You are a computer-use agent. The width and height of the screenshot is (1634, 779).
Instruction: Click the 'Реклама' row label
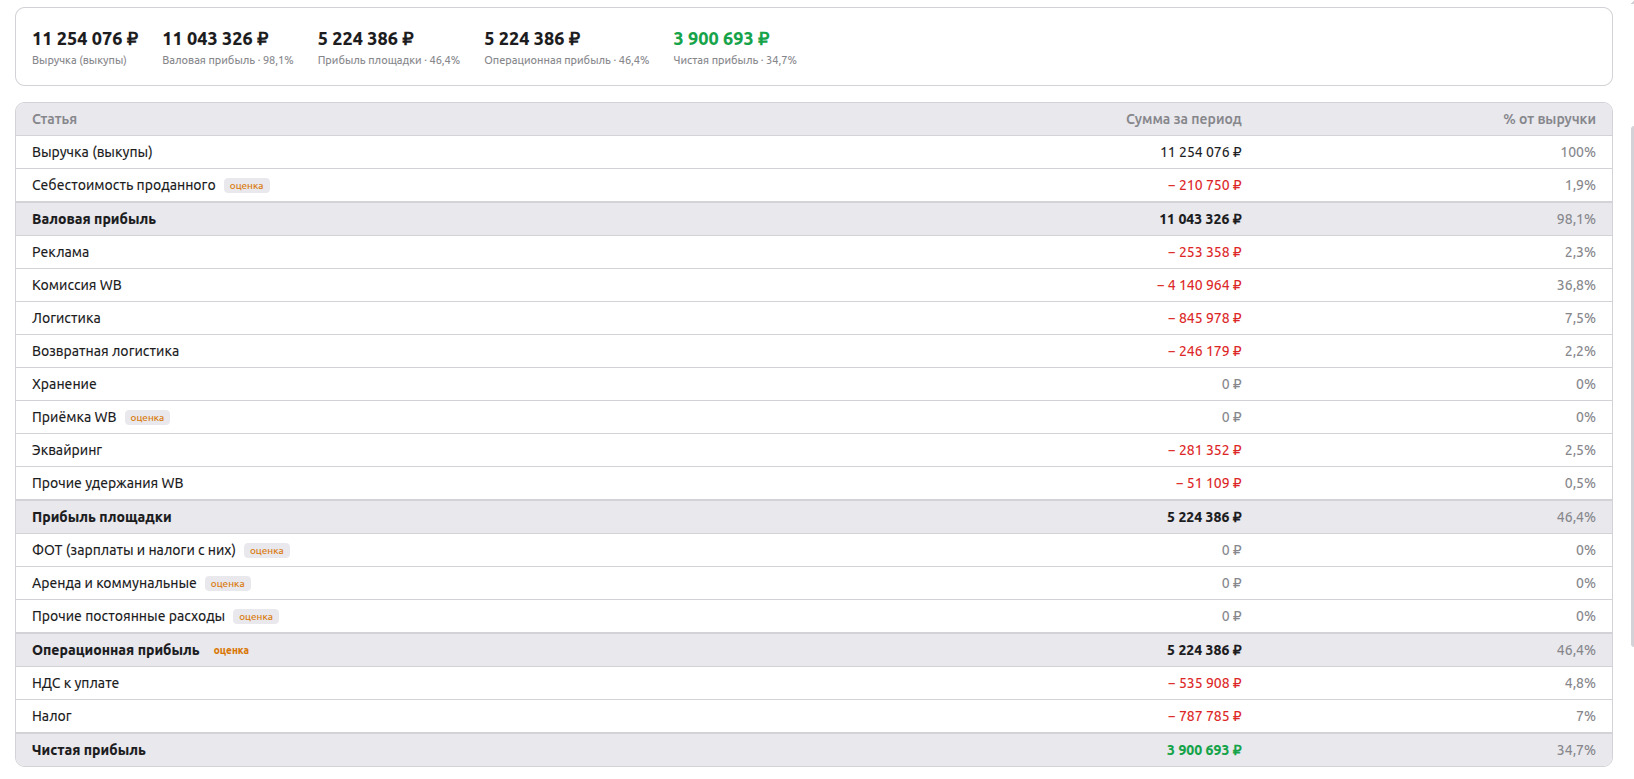(60, 252)
